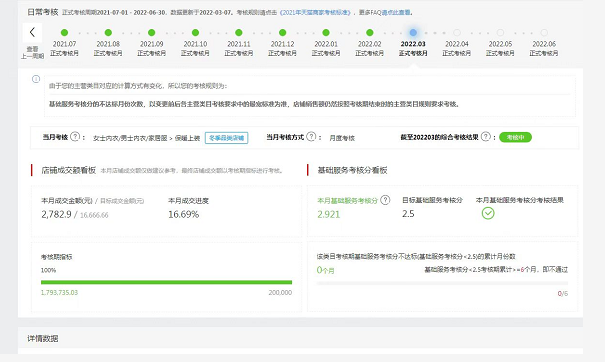Image resolution: width=605 pixels, height=362 pixels.
Task: Open help icon next to 当月考核方式
Action: [311, 136]
